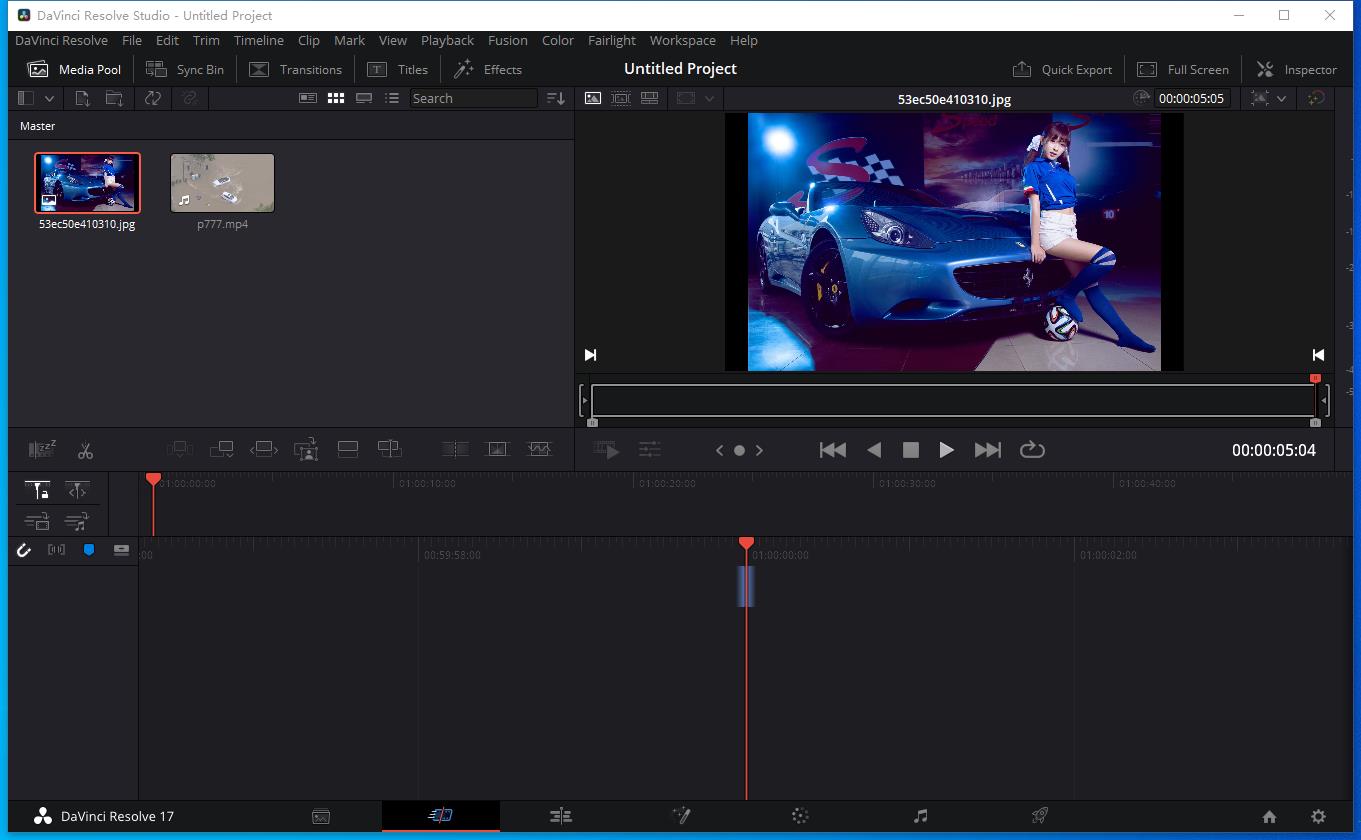
Task: Click the Dissolve transition icon
Action: tap(497, 450)
